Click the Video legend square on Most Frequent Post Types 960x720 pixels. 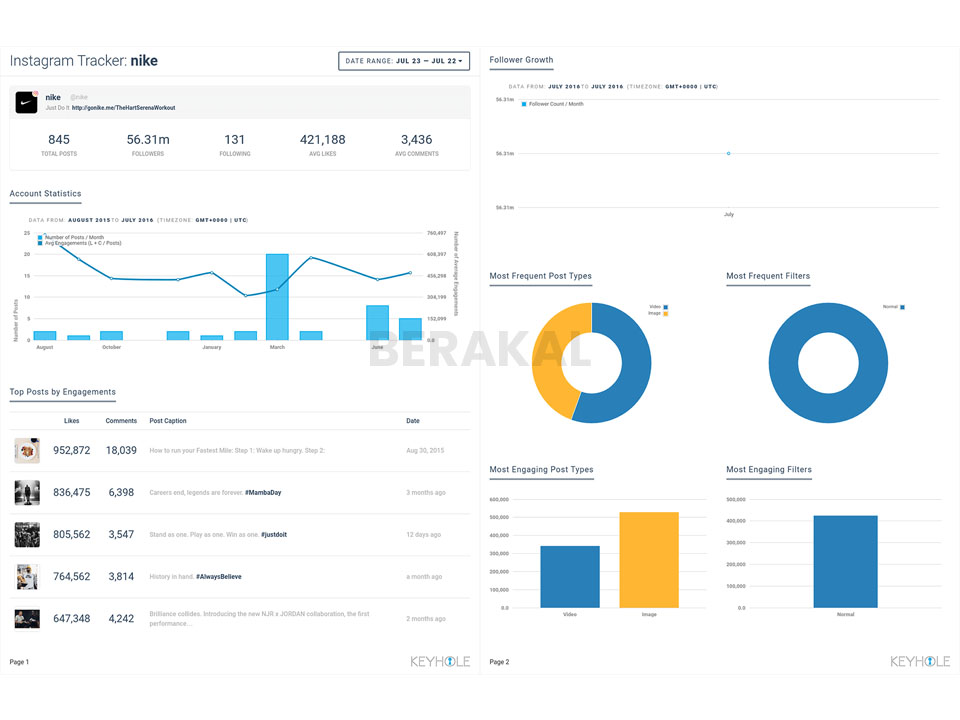coord(664,306)
